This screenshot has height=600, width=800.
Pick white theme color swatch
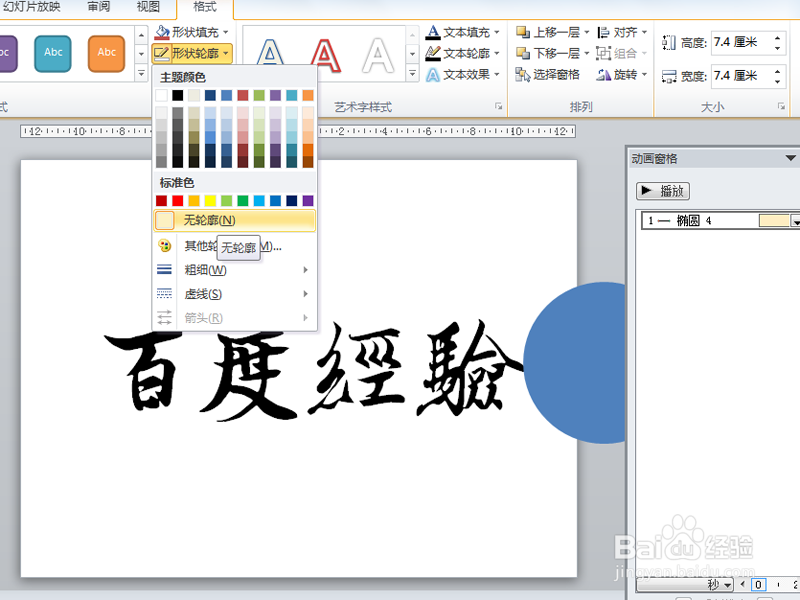162,95
